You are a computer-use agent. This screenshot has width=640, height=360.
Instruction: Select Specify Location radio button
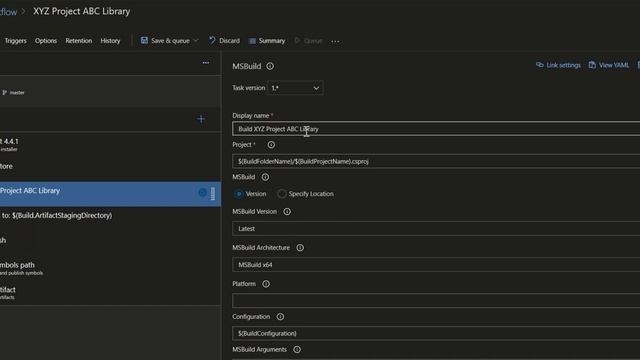(282, 194)
